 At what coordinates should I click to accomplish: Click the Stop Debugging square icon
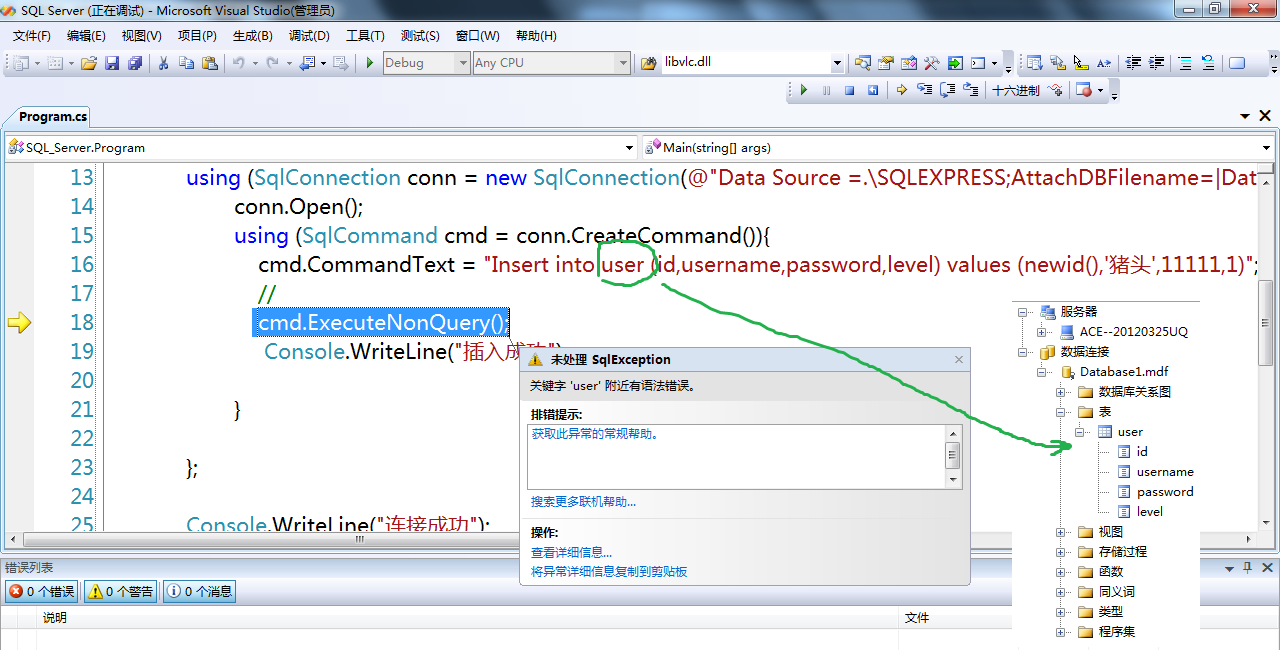849,90
